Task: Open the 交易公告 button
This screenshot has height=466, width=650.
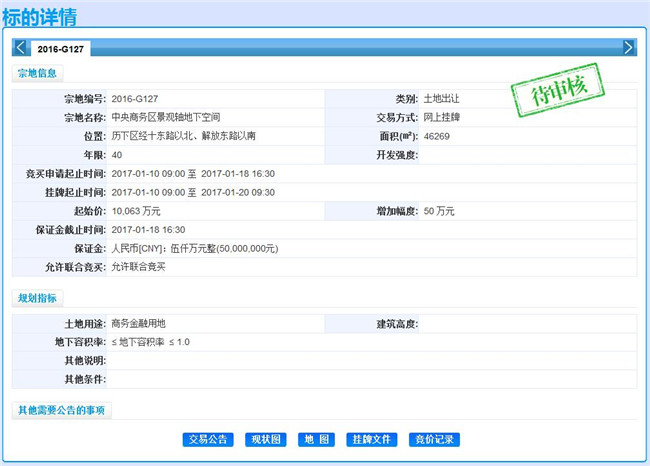Action: tap(208, 439)
